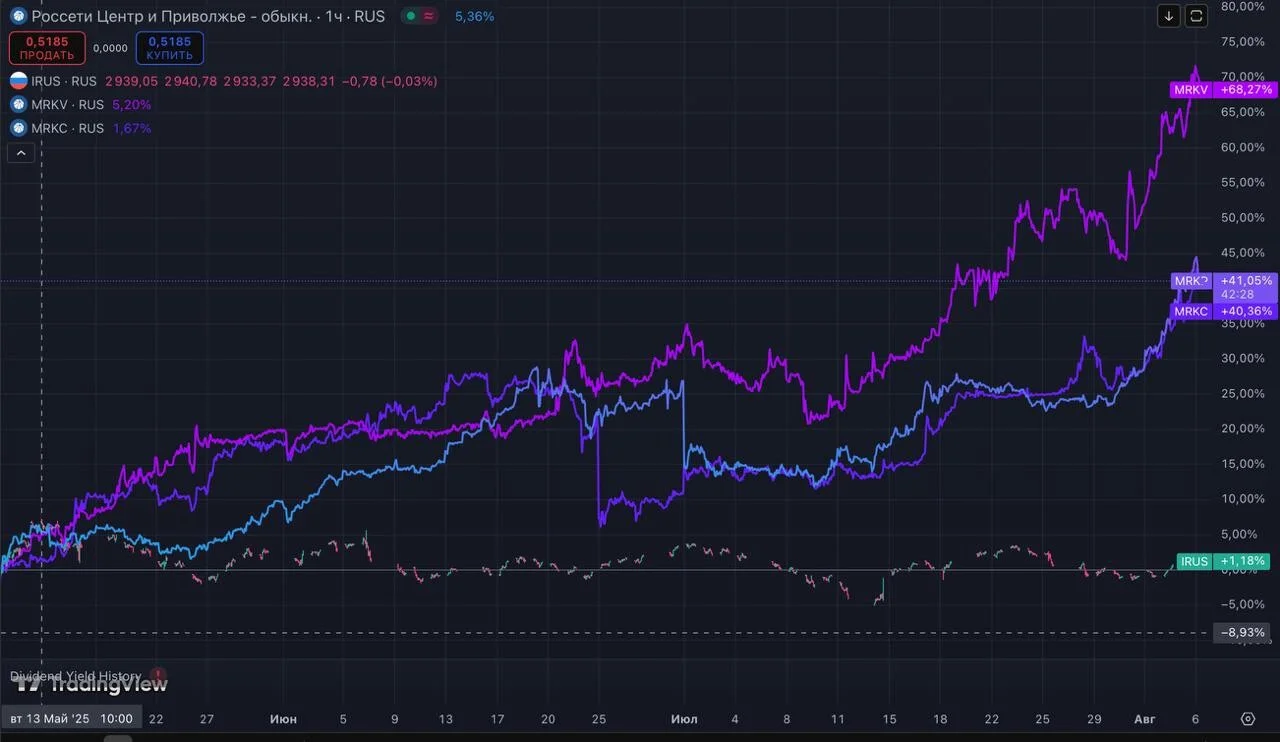Viewport: 1280px width, 742px height.
Task: Click the −0,78 (−0,03%) change in IRUS row
Action: pos(390,81)
